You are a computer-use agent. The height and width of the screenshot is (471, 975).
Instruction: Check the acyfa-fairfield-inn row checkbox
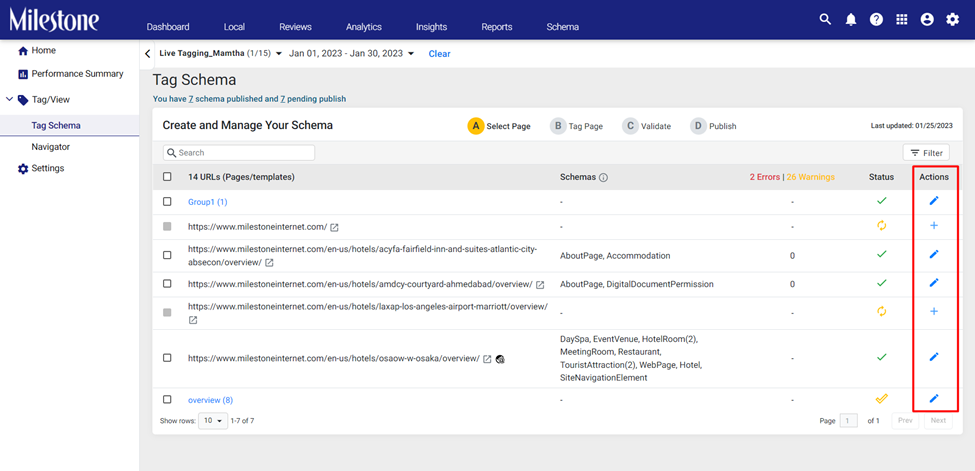167,255
